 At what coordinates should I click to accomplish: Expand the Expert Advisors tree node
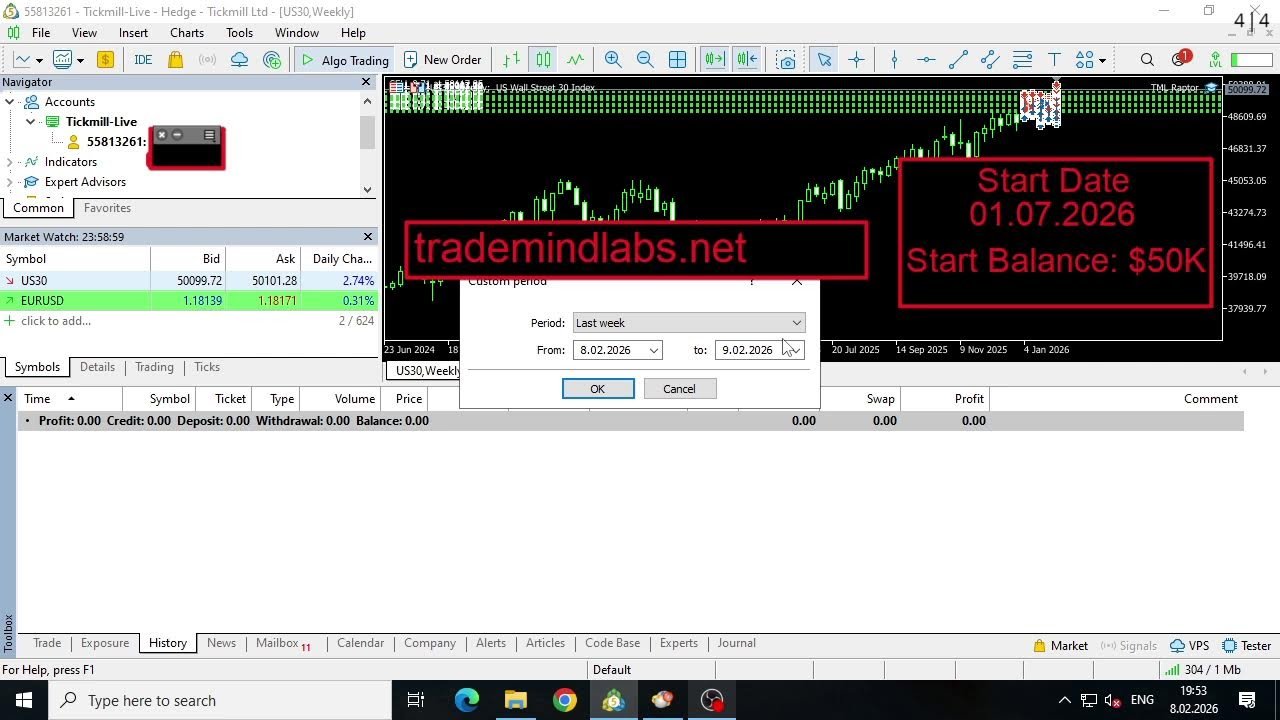pos(10,182)
